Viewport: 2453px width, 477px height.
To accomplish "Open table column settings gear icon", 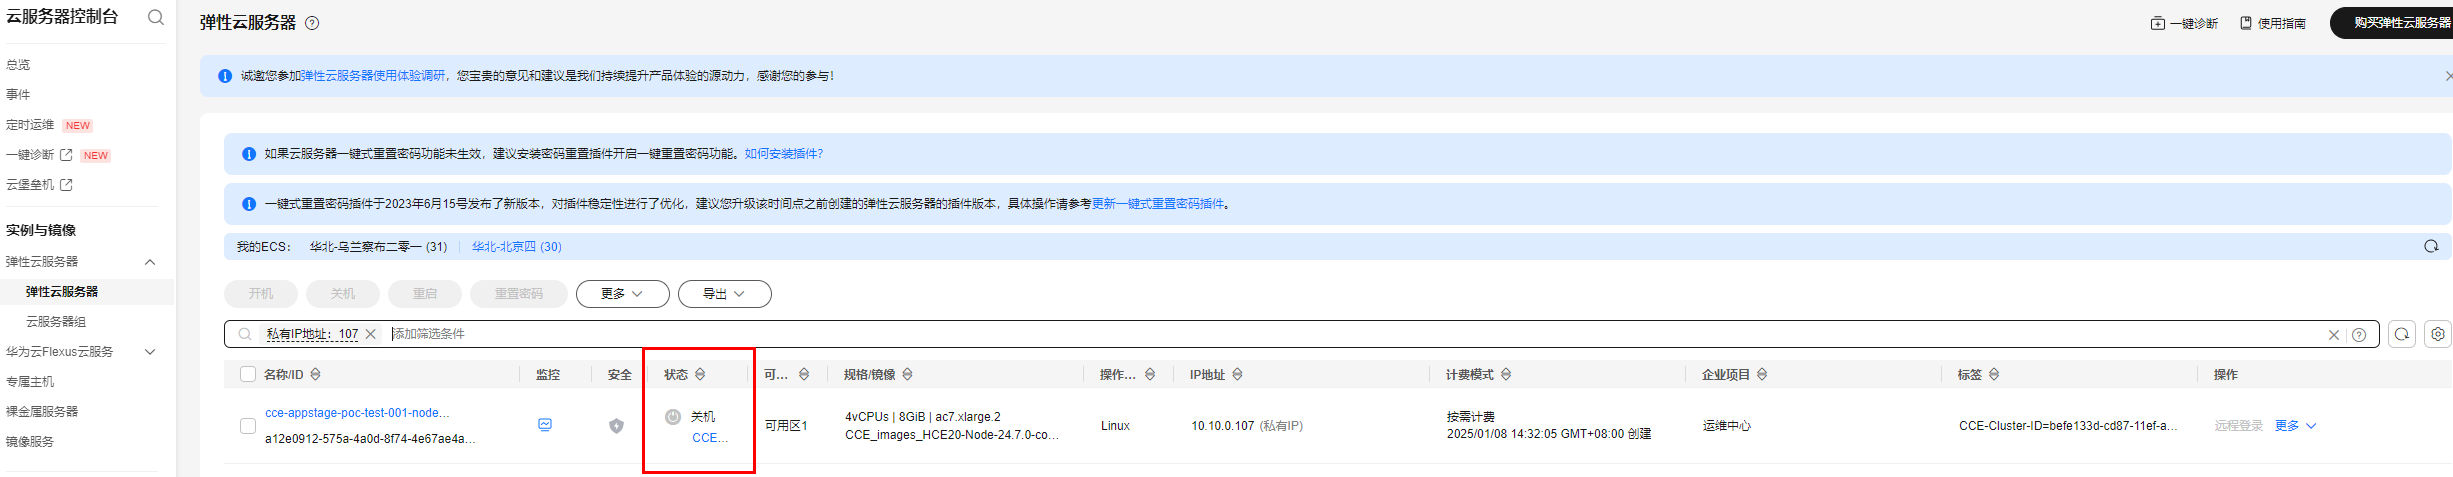I will (2437, 334).
